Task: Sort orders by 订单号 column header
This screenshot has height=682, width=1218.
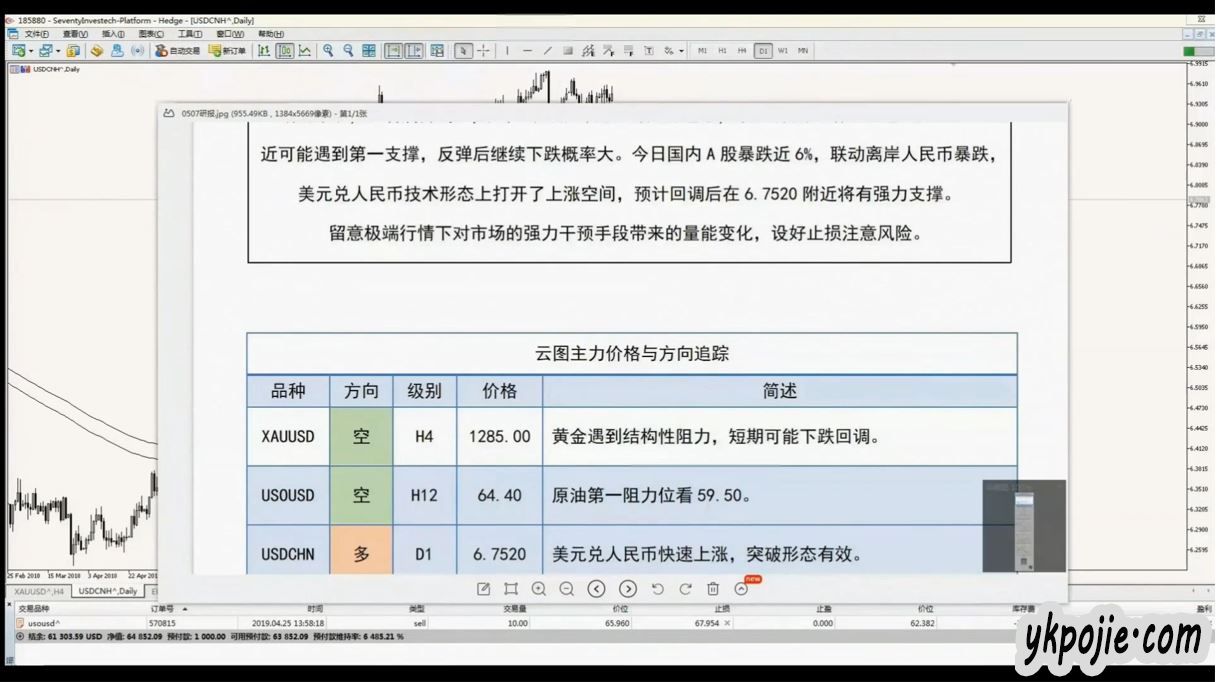Action: (x=163, y=608)
